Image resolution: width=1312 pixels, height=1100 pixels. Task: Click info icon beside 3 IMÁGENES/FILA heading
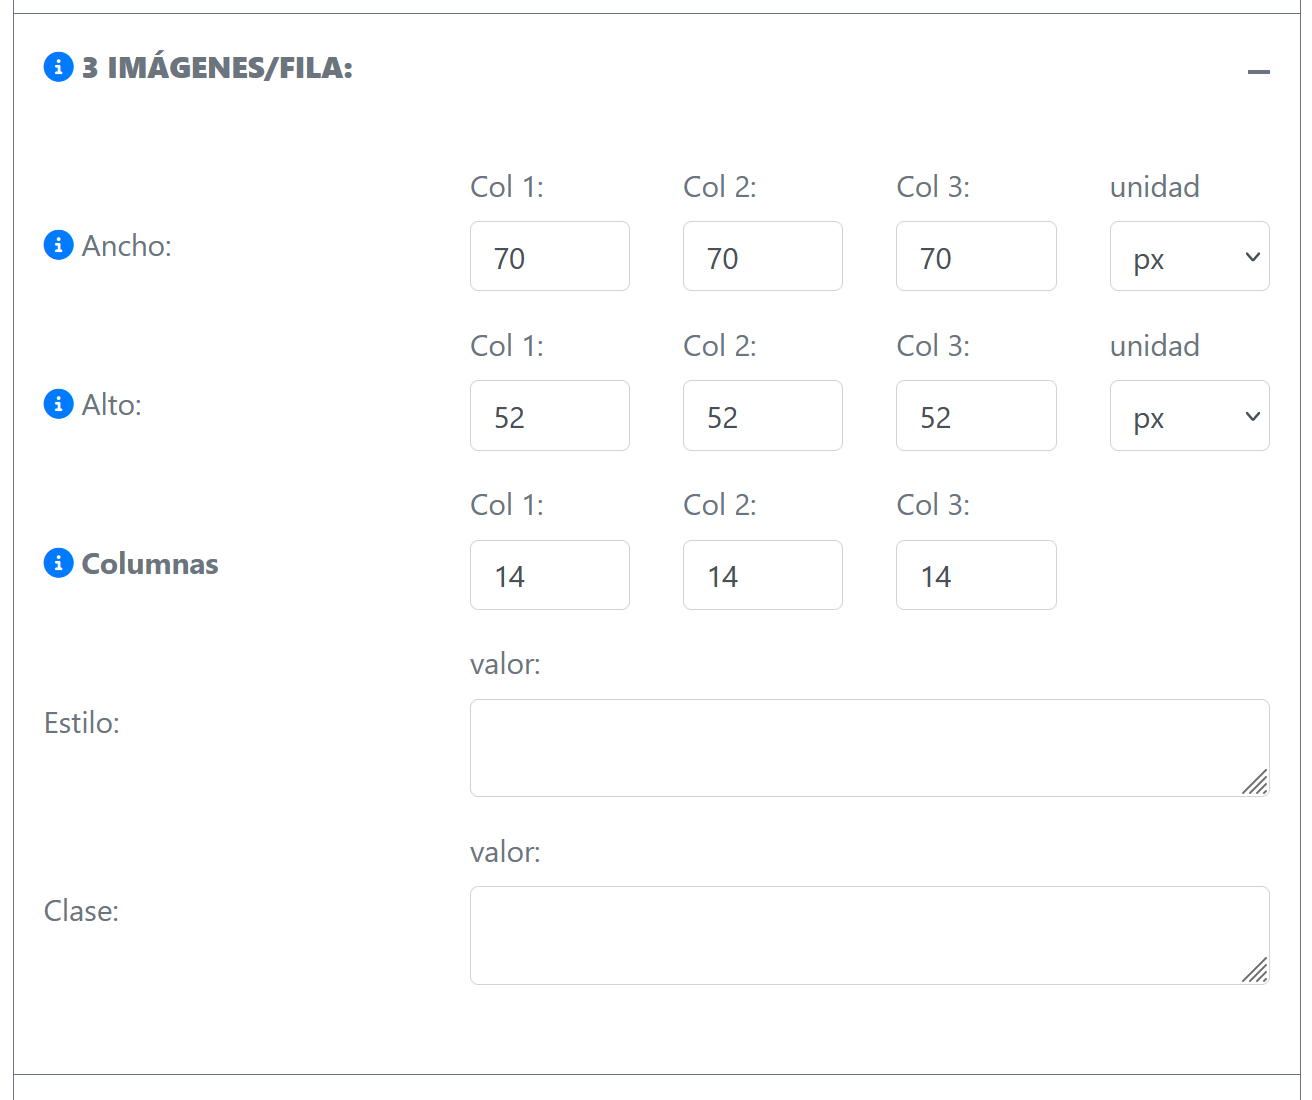tap(58, 67)
